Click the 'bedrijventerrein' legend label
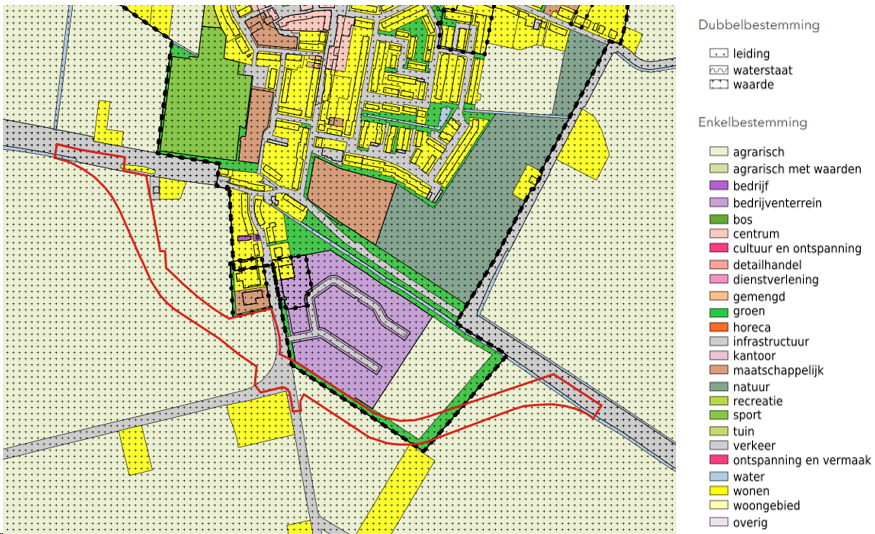The width and height of the screenshot is (875, 534). coord(777,203)
